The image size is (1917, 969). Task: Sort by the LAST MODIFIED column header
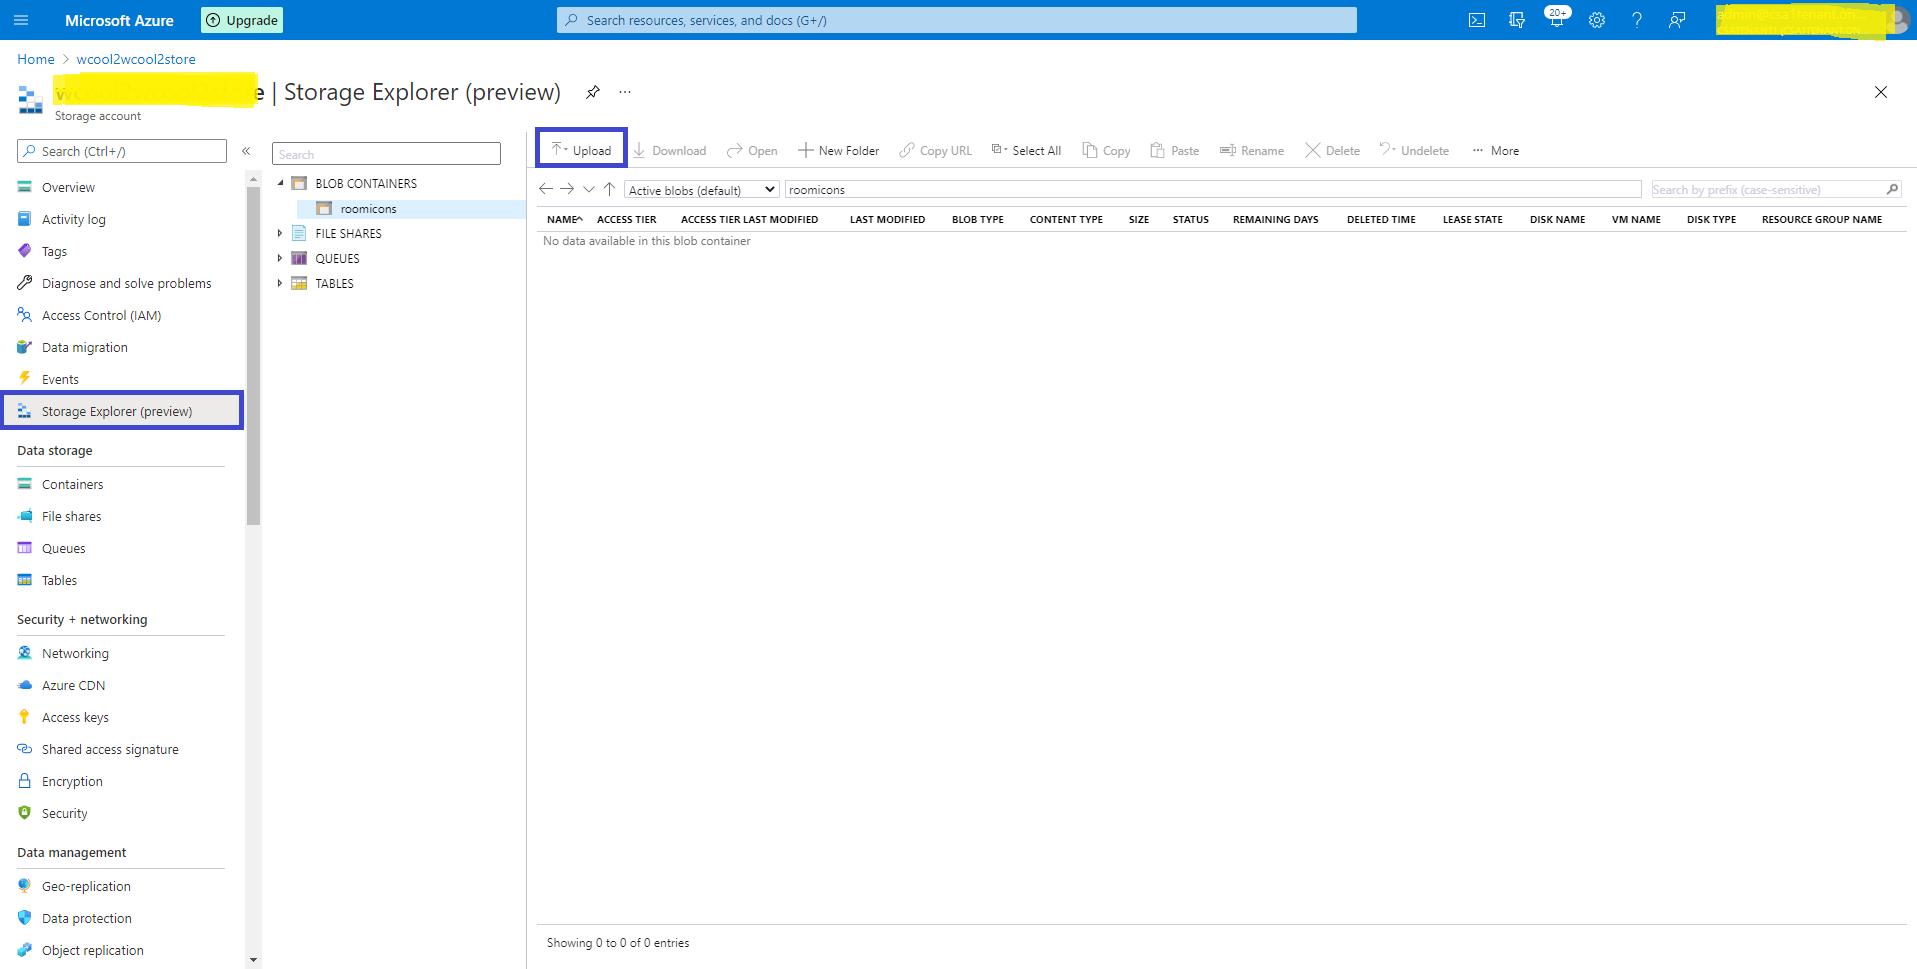pyautogui.click(x=887, y=219)
